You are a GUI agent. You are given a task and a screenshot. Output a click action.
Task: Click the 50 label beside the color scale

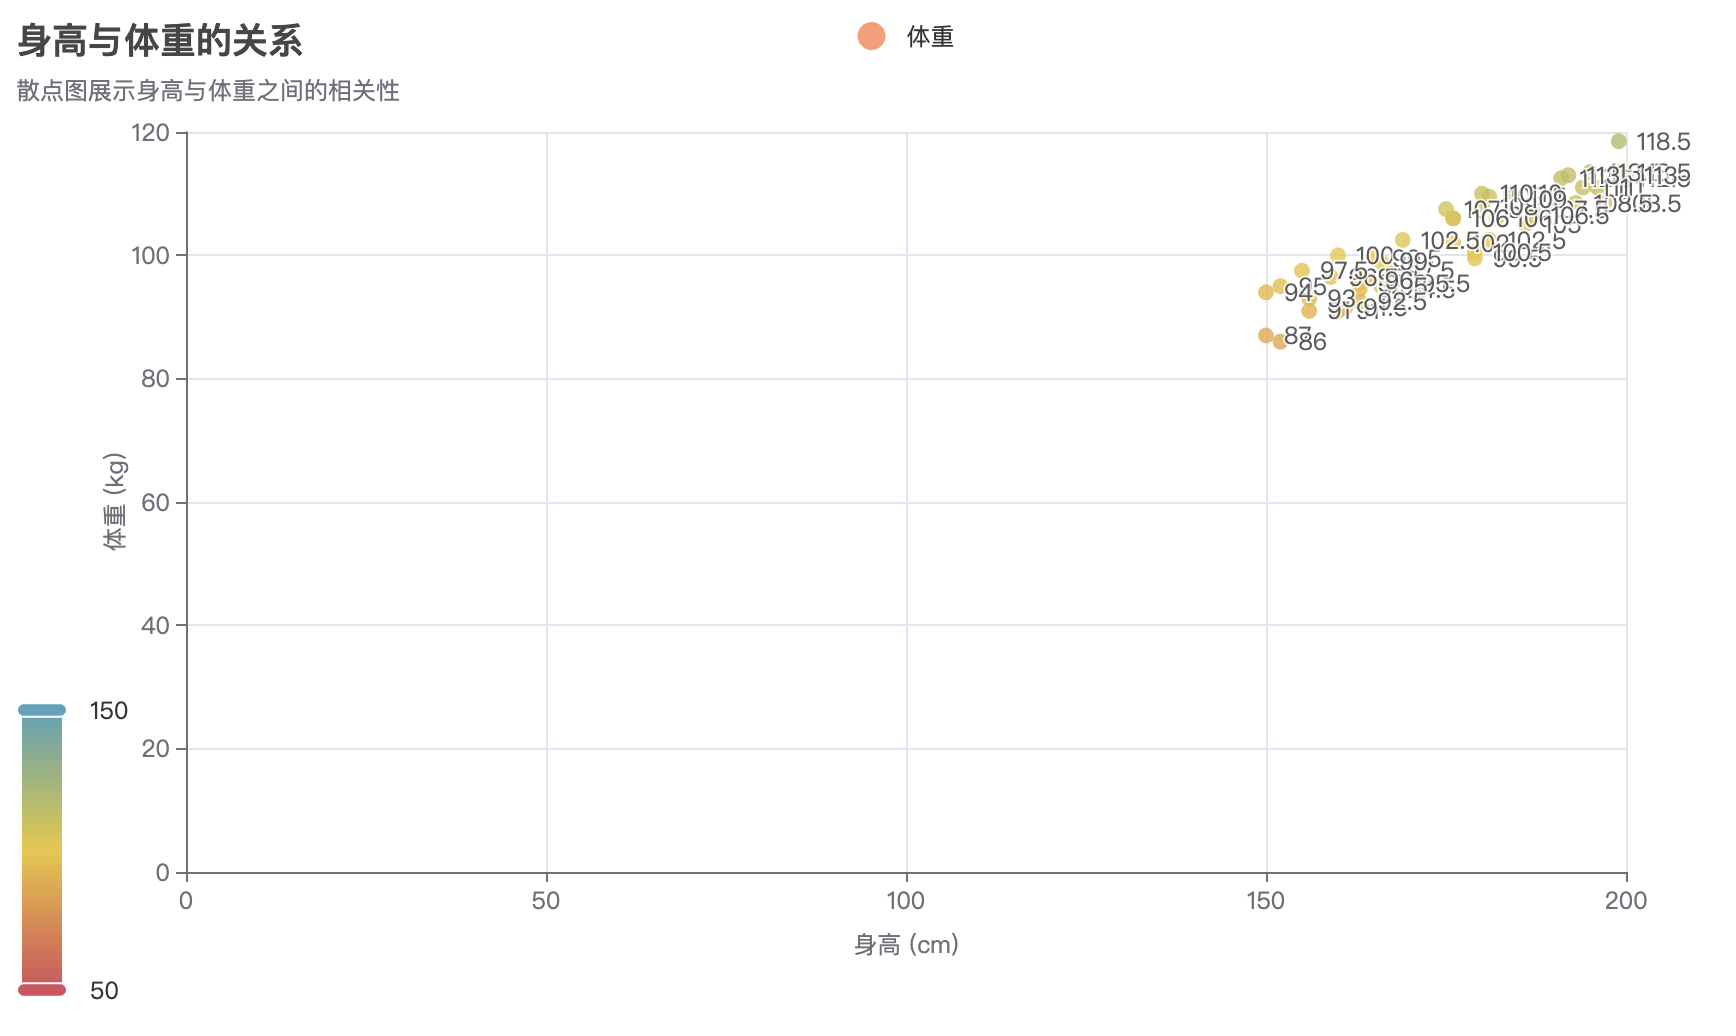coord(104,991)
